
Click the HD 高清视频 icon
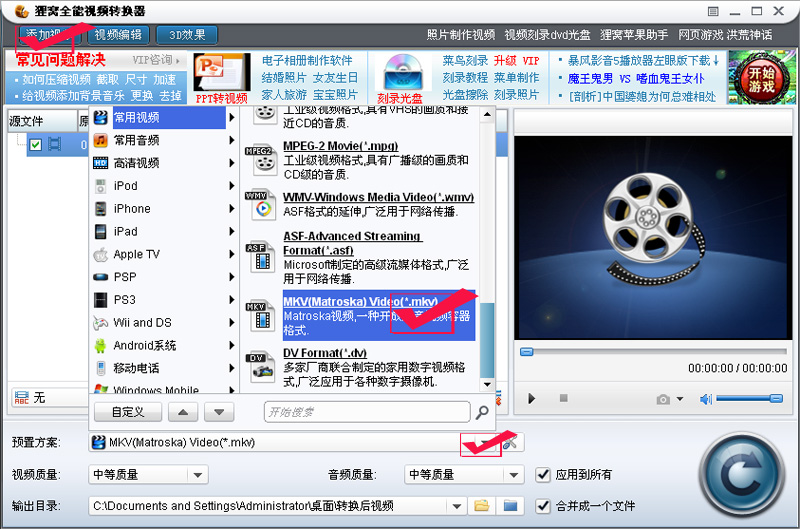click(x=101, y=163)
